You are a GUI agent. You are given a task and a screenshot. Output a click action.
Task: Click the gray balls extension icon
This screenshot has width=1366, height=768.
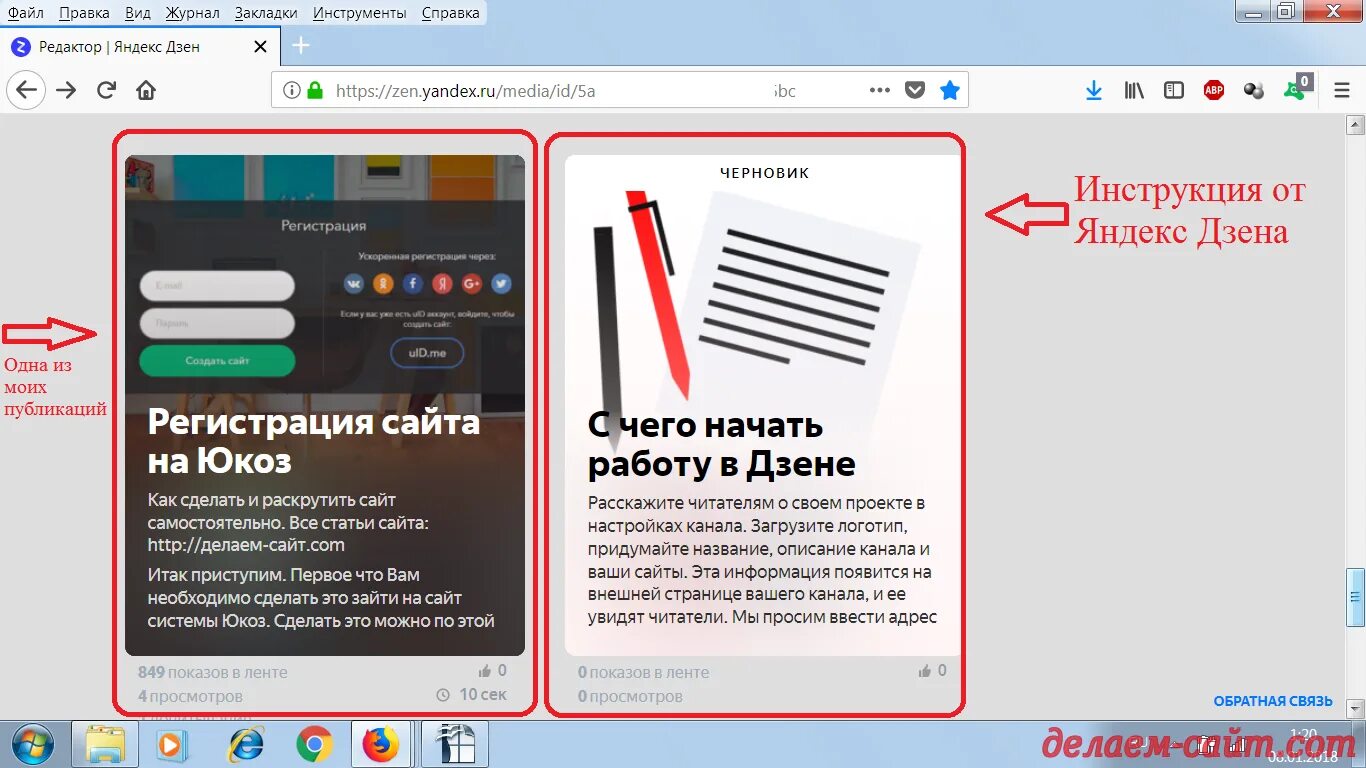(x=1254, y=90)
